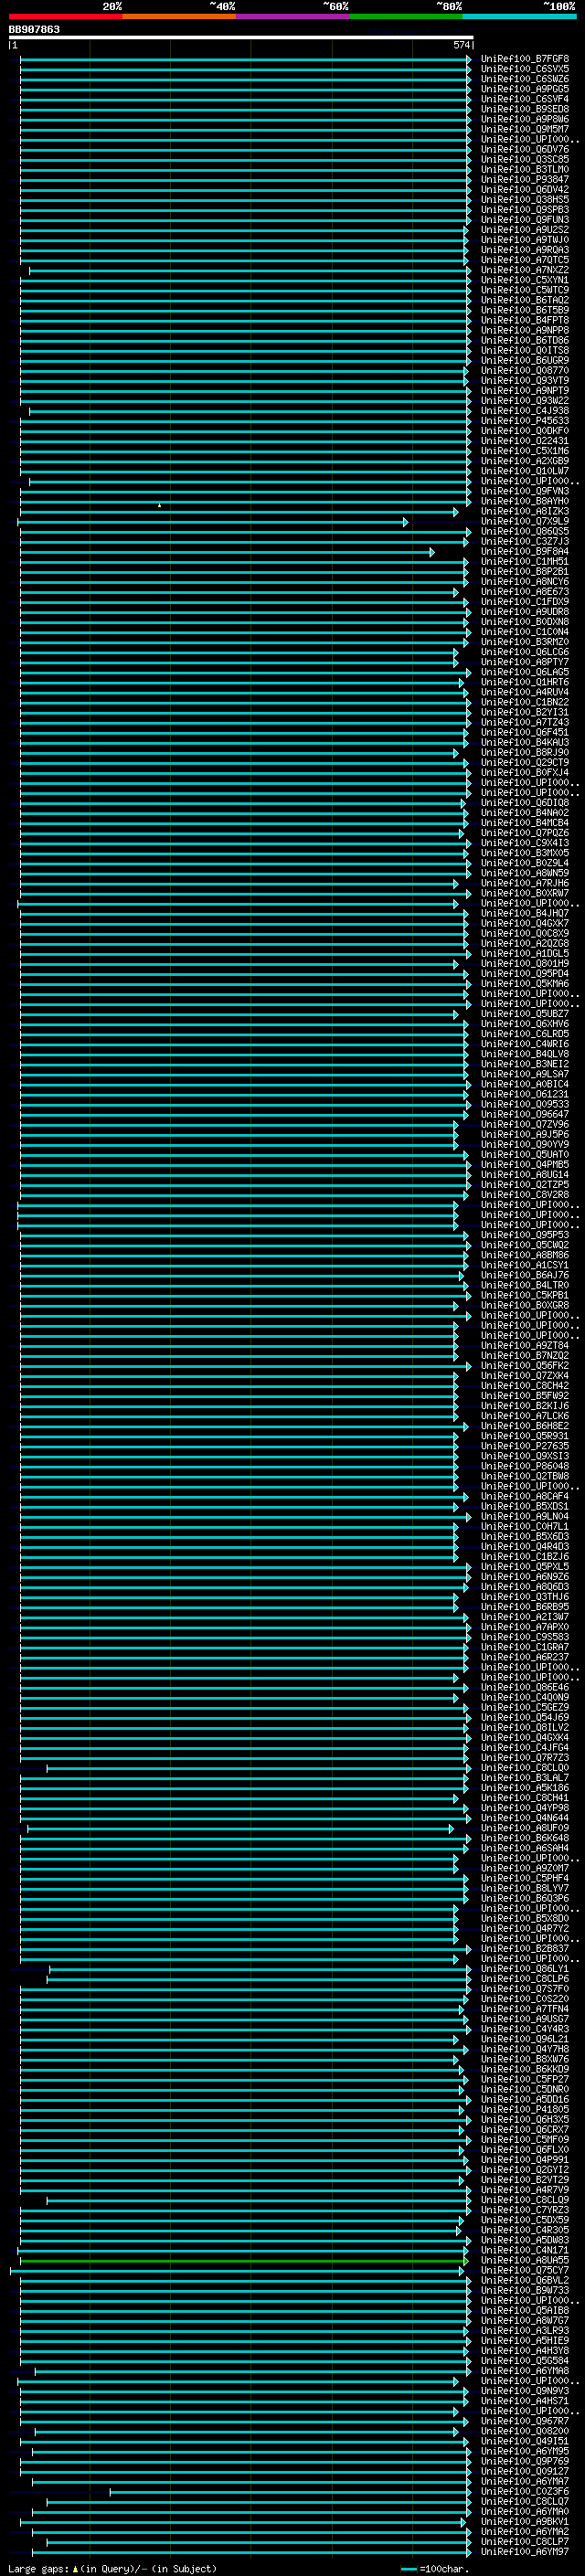The image size is (585, 2576).
Task: Click the cyan ~100% identity legend bar
Action: (519, 16)
